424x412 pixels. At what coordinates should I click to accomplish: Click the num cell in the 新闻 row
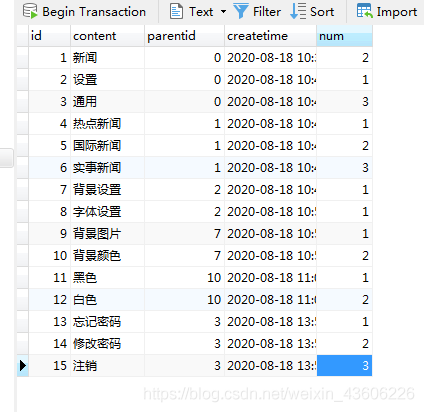coord(344,58)
